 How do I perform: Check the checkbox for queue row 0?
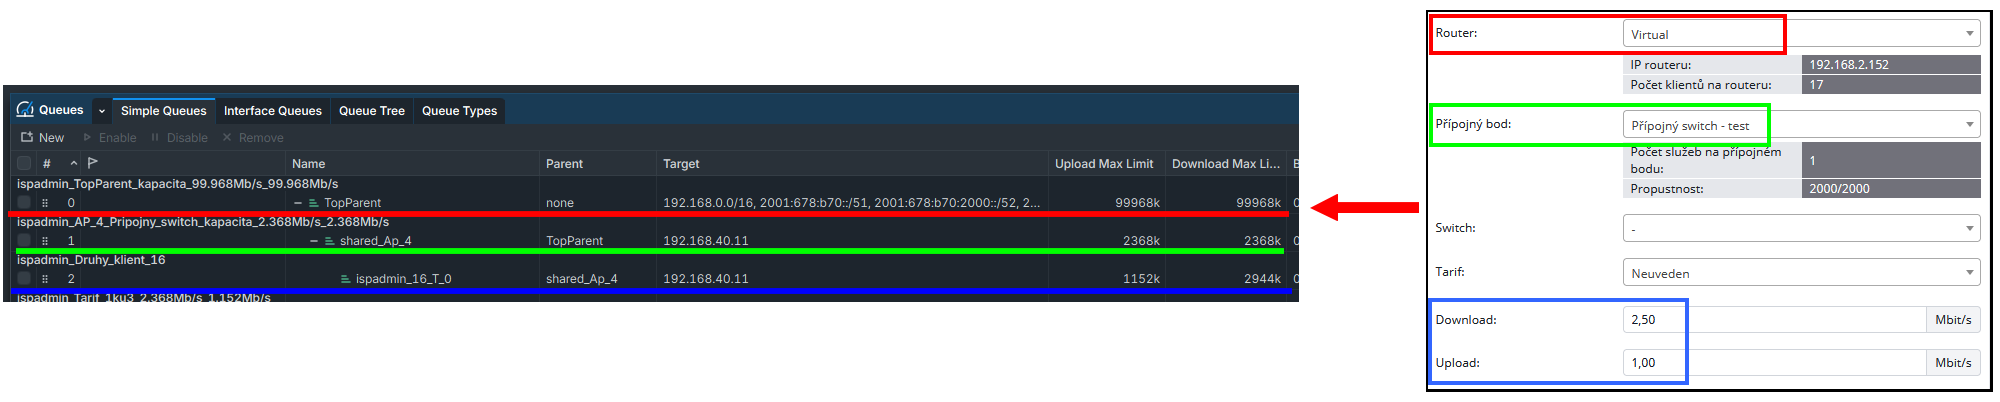[24, 203]
